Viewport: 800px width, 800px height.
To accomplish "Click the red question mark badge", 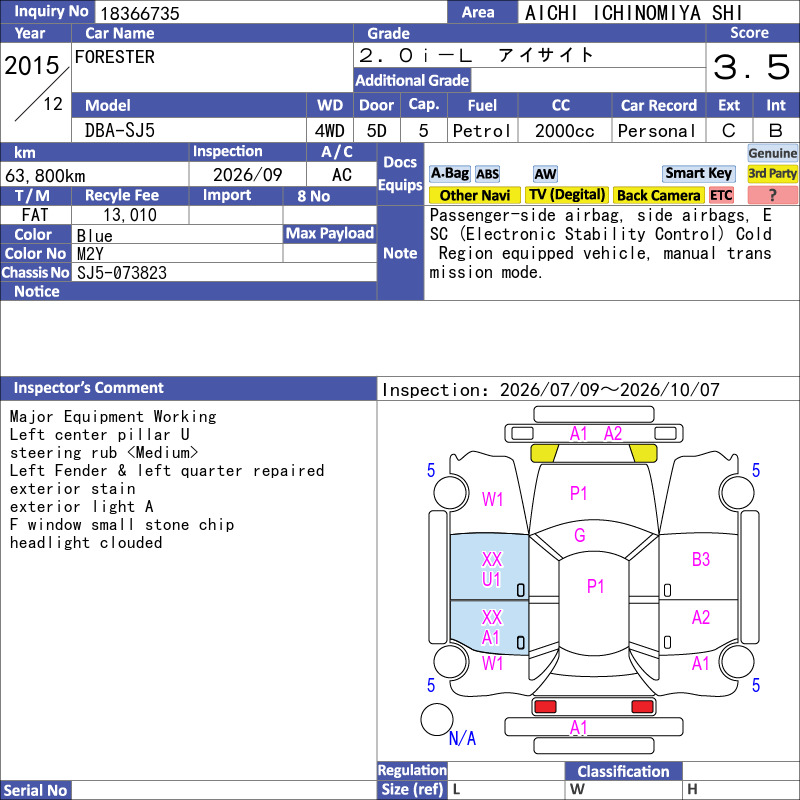I will coord(772,195).
